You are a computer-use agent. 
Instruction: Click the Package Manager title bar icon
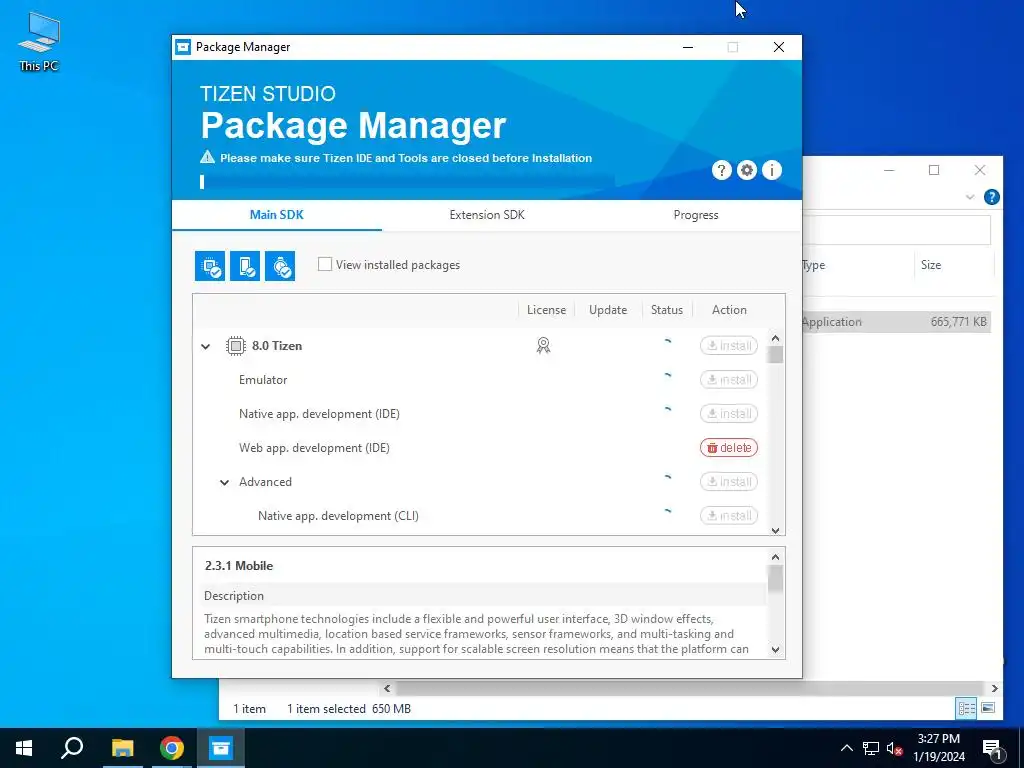(184, 47)
